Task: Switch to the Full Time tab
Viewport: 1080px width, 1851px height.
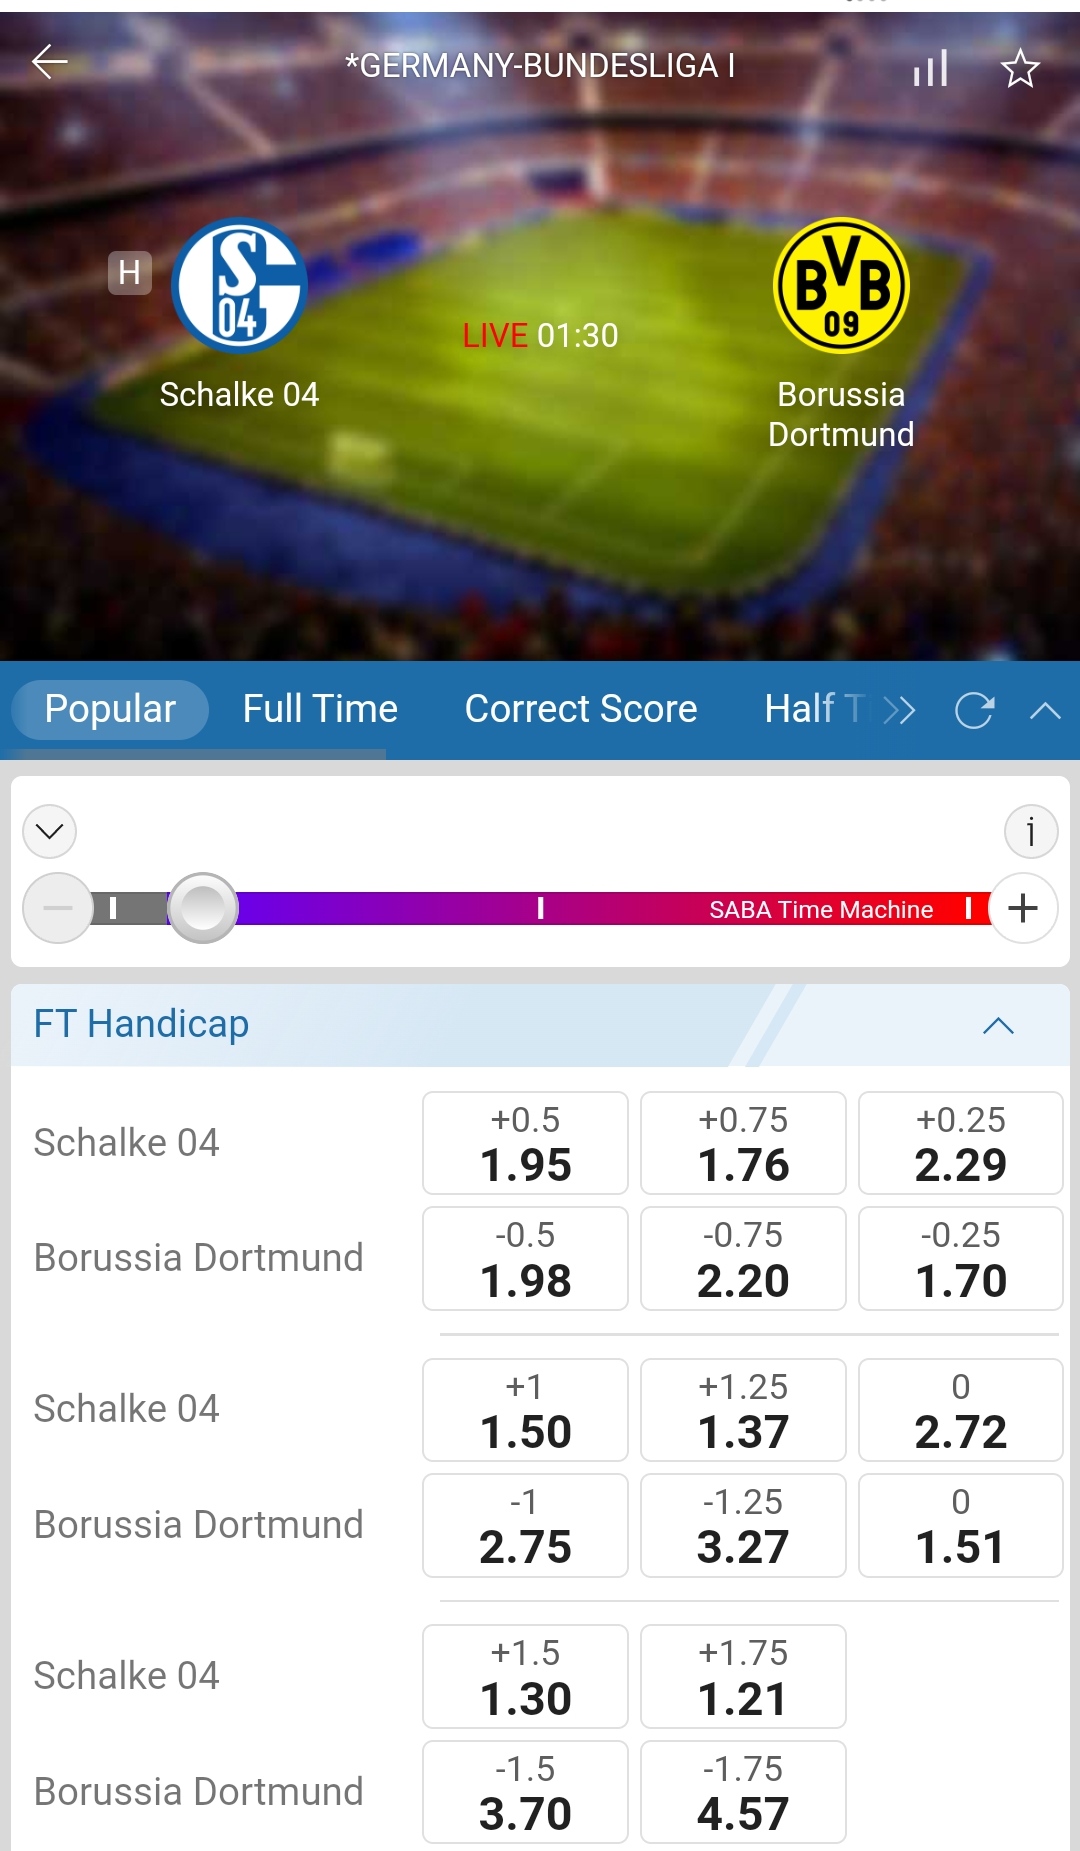Action: point(320,709)
